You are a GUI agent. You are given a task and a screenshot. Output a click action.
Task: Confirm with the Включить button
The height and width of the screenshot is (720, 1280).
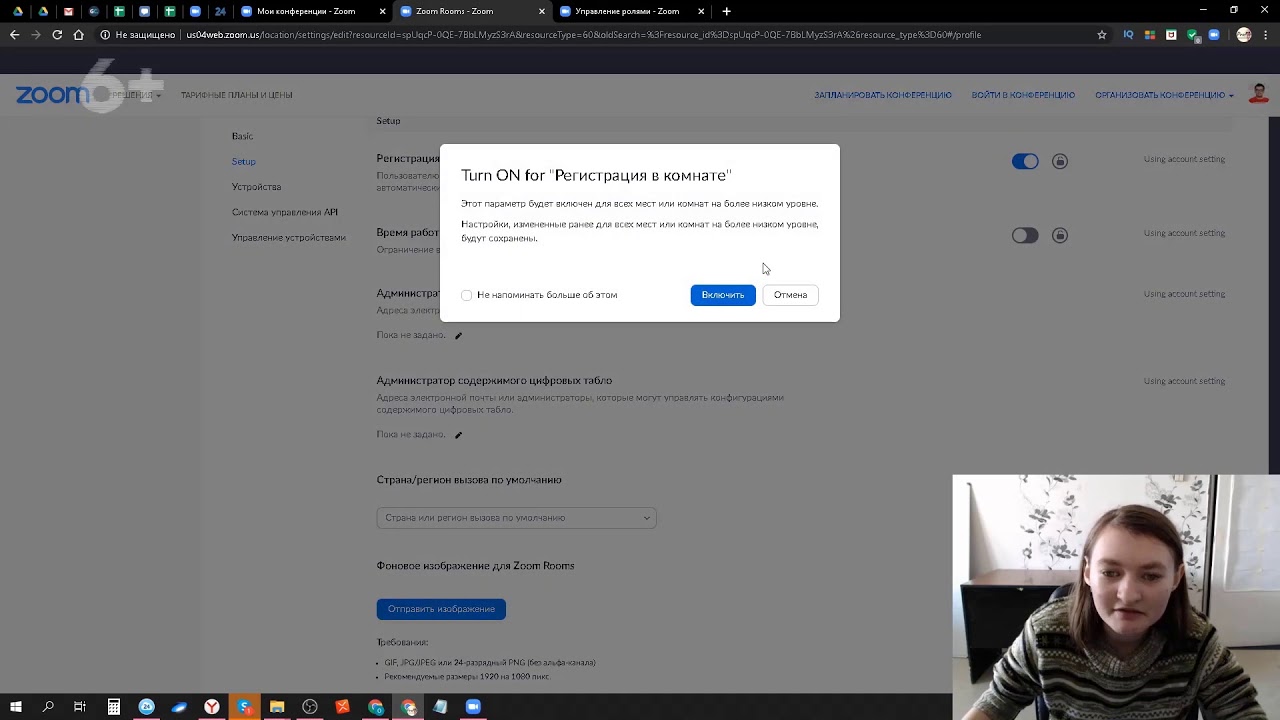(723, 295)
